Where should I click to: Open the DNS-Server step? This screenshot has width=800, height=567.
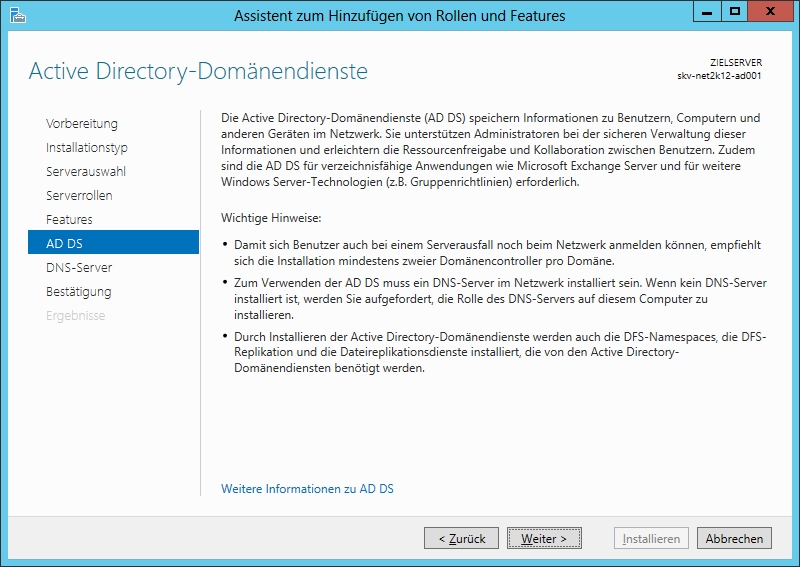tap(79, 268)
